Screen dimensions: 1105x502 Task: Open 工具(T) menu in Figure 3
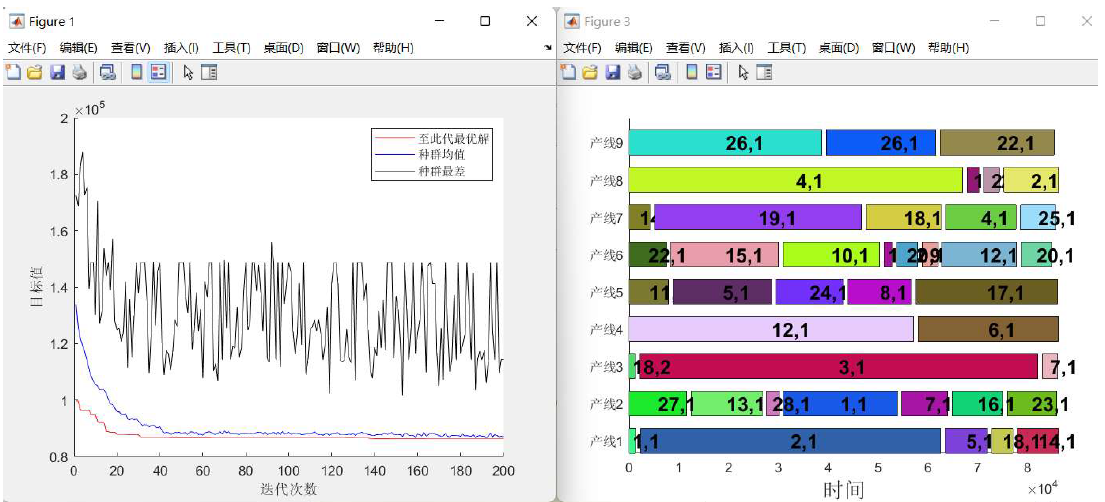pyautogui.click(x=787, y=48)
